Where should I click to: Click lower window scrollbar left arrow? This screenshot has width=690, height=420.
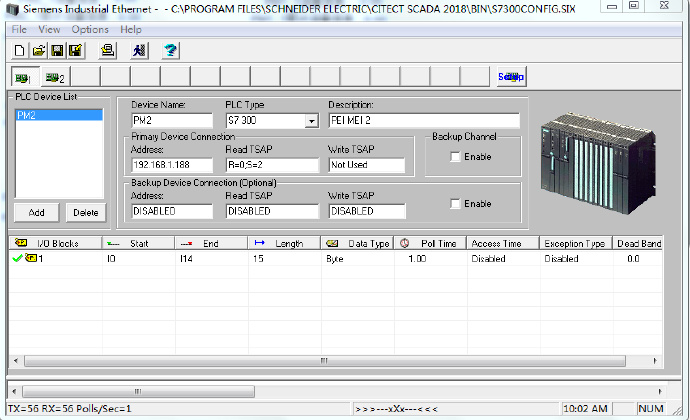14,391
